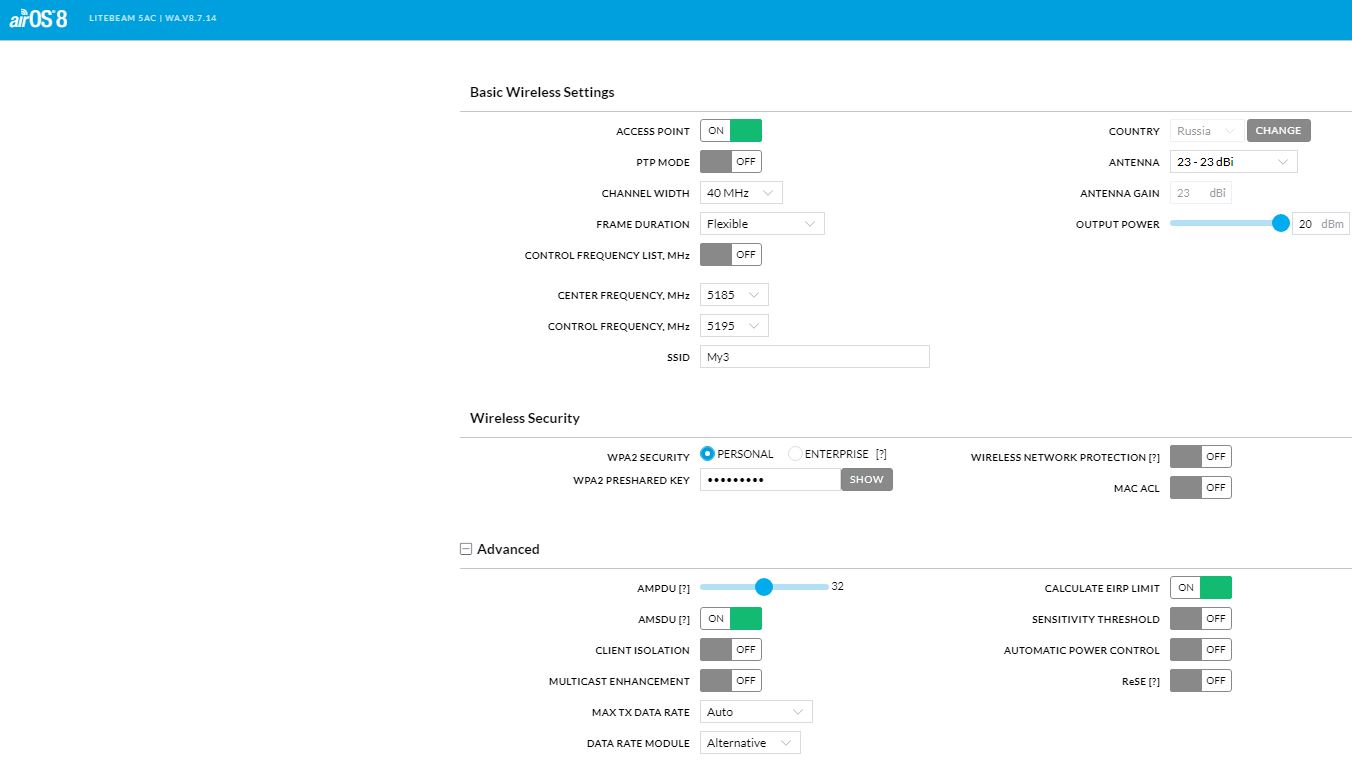The width and height of the screenshot is (1352, 780).
Task: Open the Data Rate Module dropdown
Action: (x=750, y=743)
